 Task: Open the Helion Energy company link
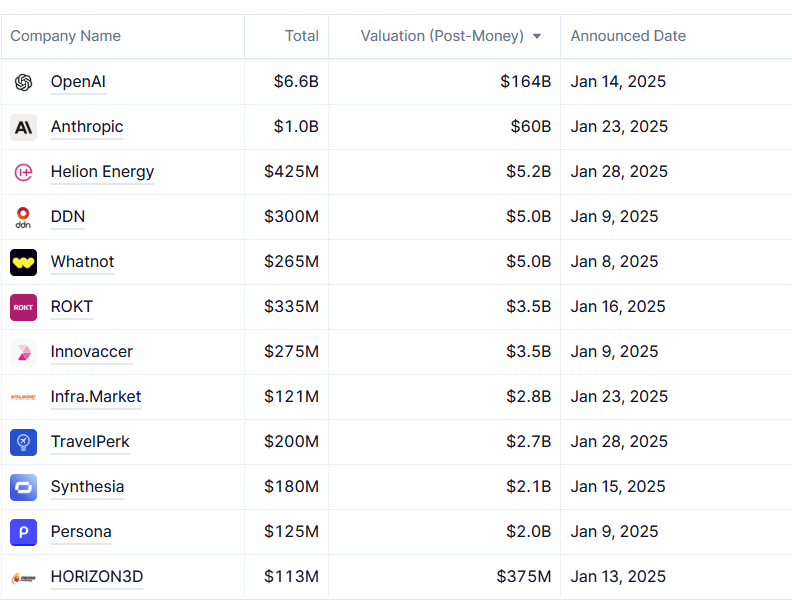coord(103,172)
